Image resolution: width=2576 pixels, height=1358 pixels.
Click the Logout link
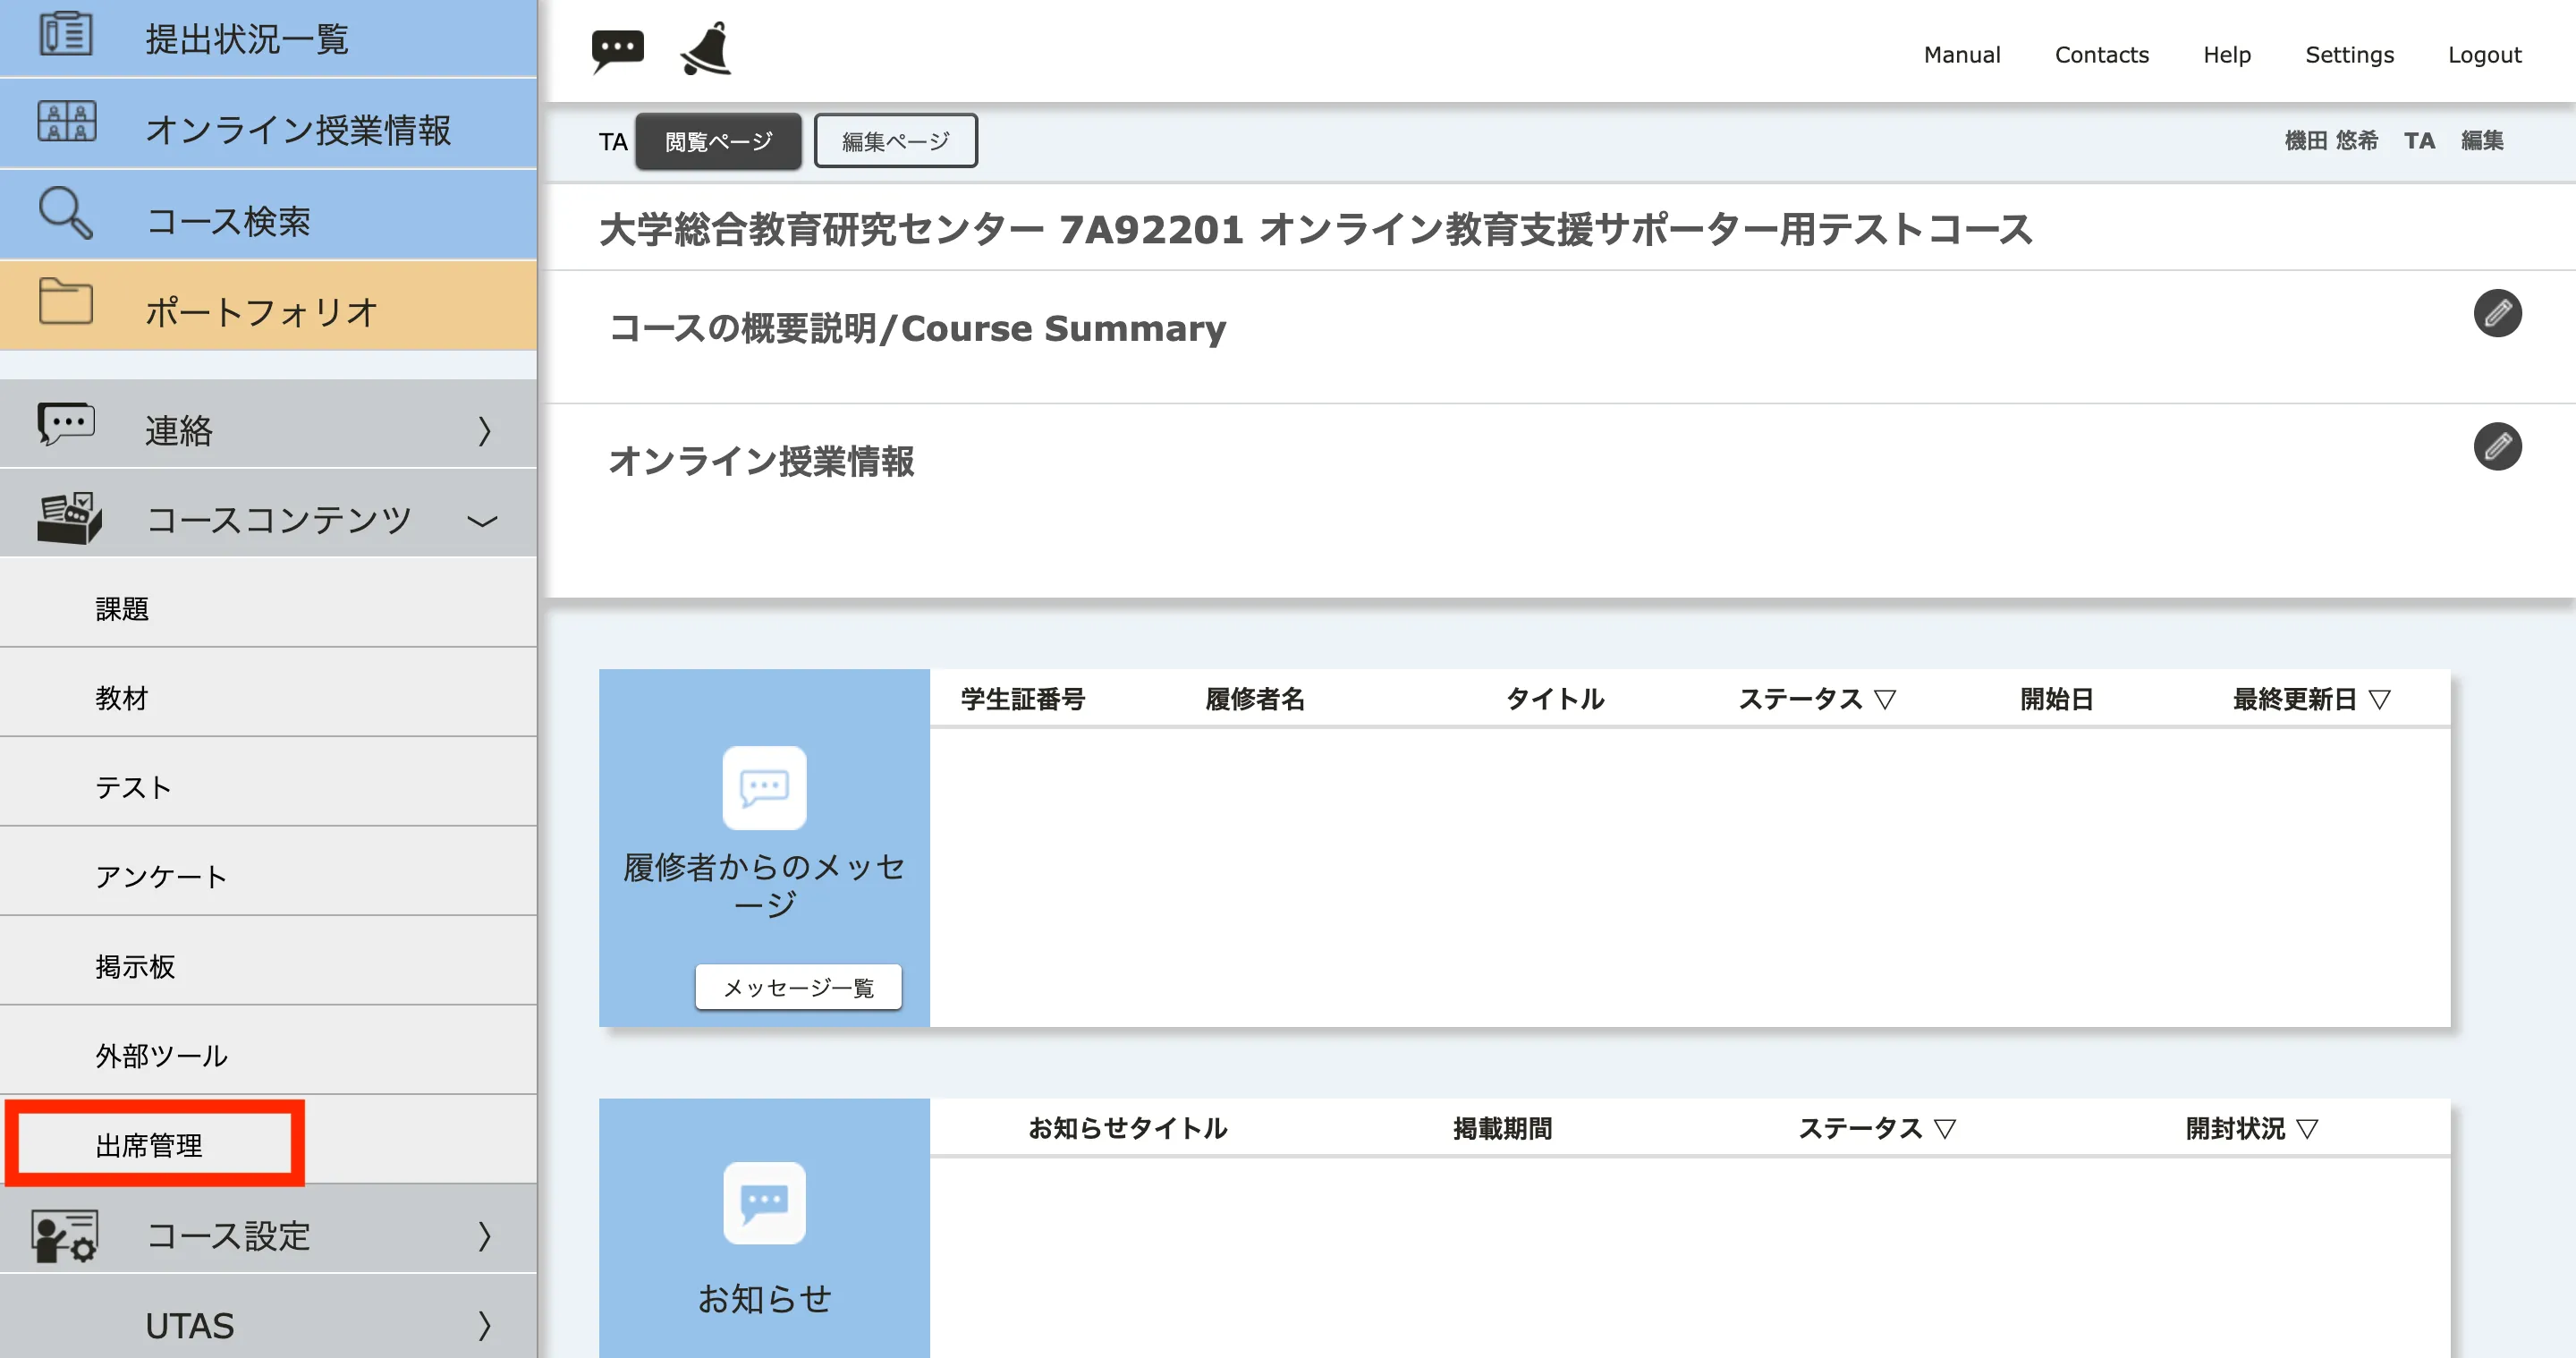2483,55
